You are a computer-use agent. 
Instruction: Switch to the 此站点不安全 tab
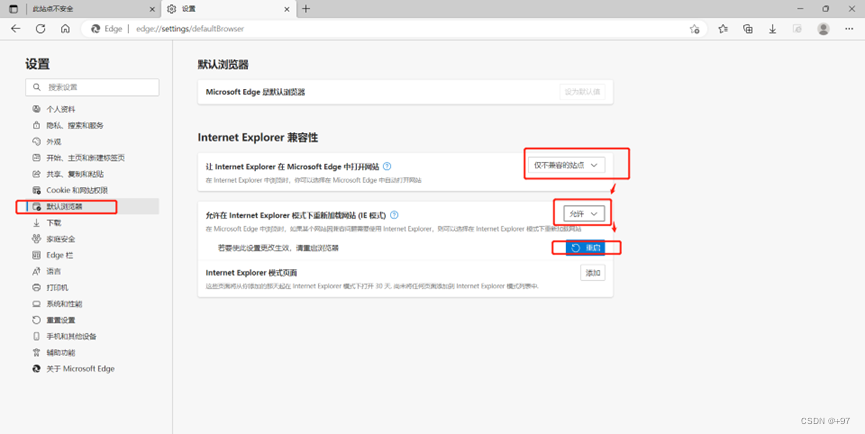pyautogui.click(x=93, y=9)
